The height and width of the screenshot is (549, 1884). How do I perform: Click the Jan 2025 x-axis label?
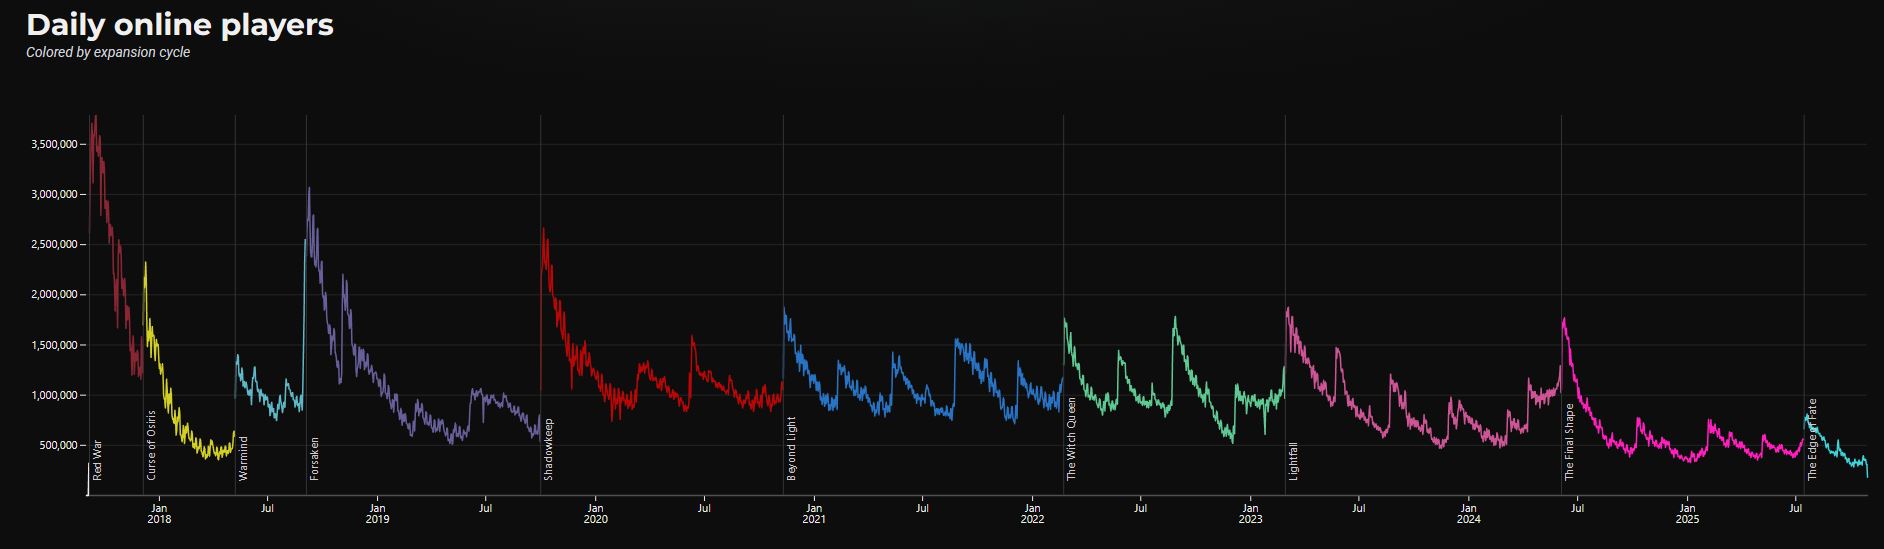tap(1687, 514)
